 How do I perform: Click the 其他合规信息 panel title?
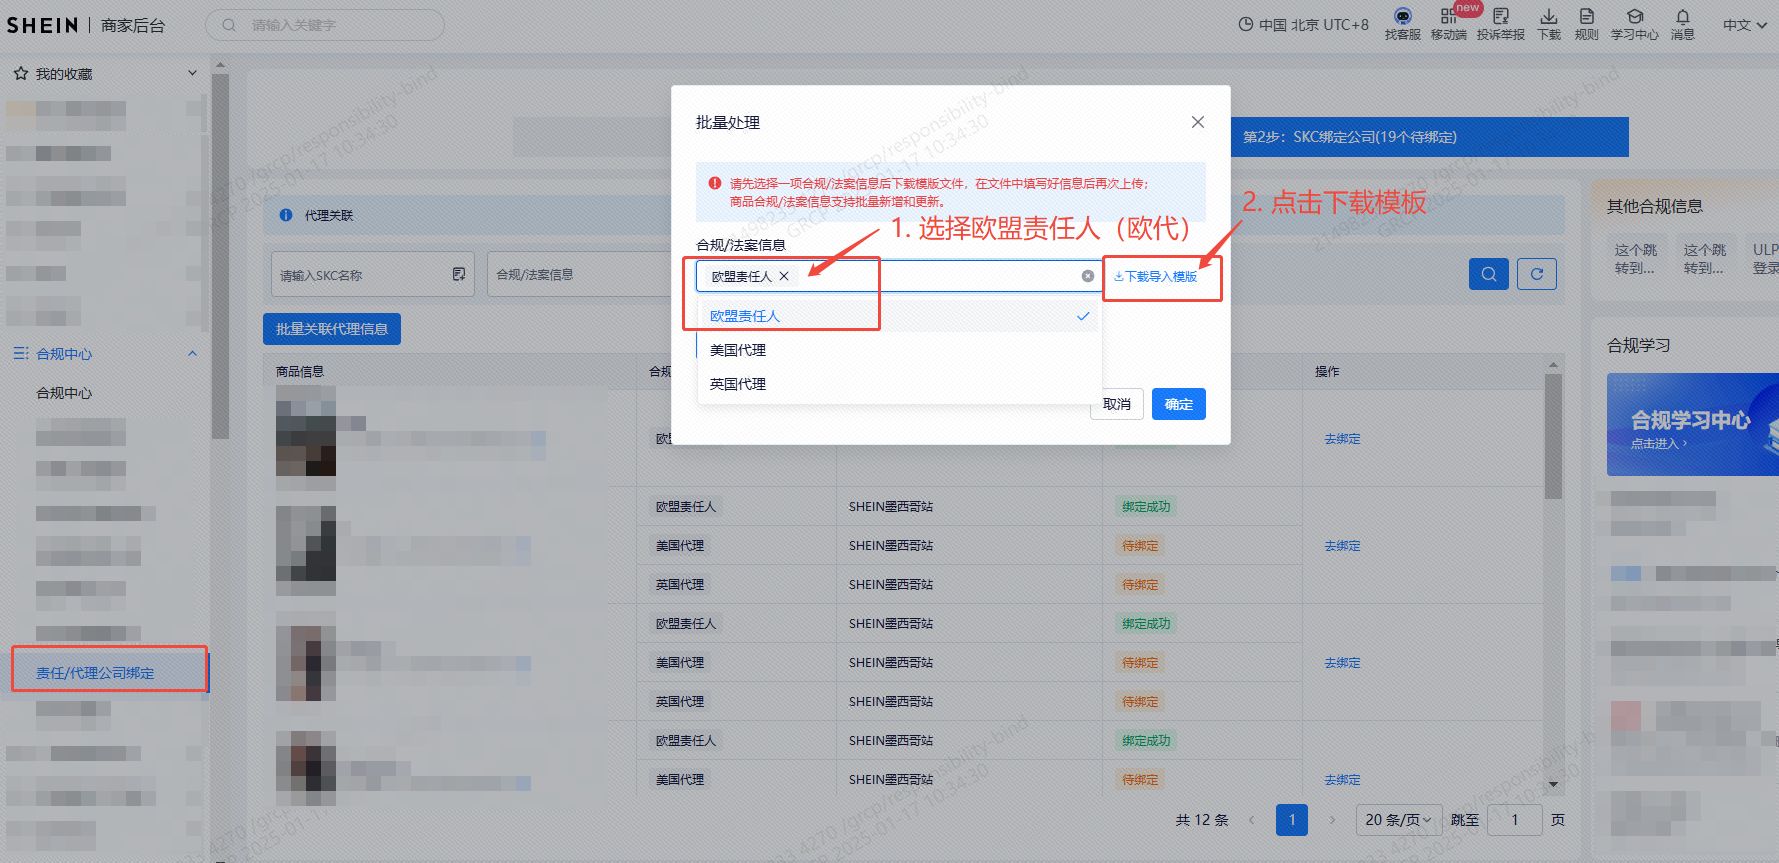1654,206
